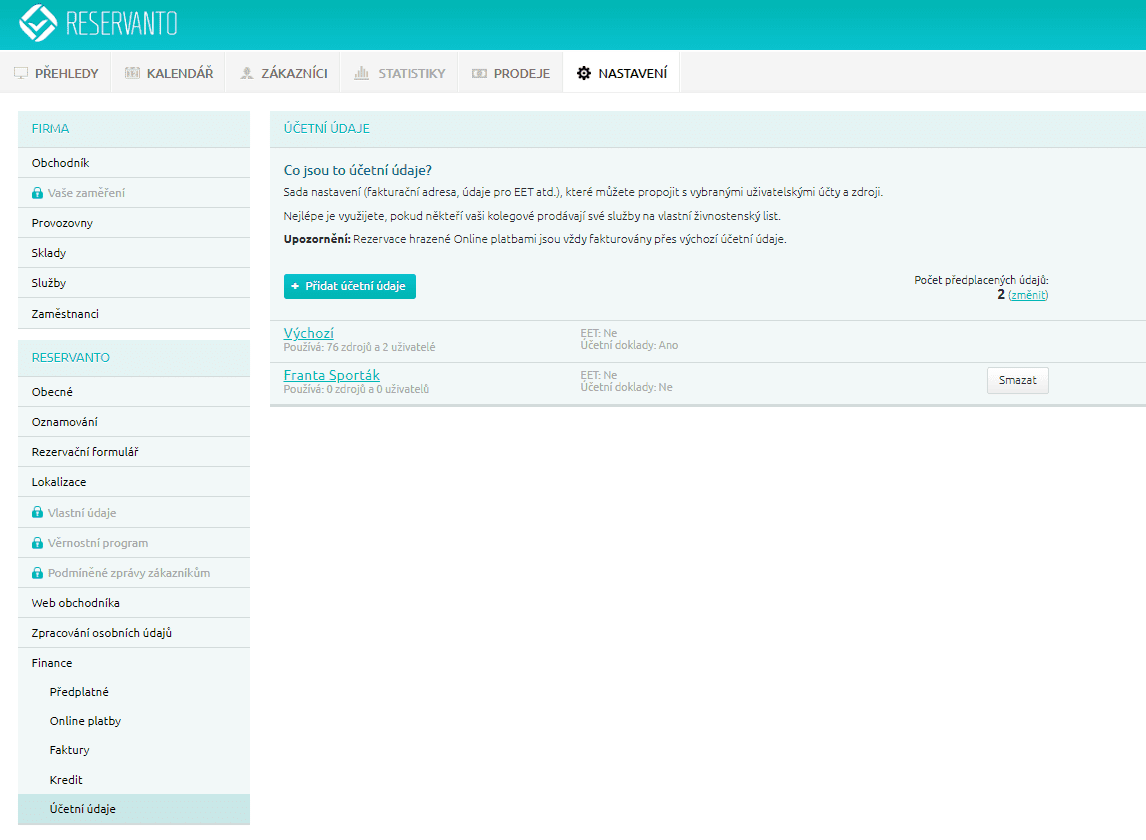1146x840 pixels.
Task: Go to the Zákazníci tab
Action: 283,73
